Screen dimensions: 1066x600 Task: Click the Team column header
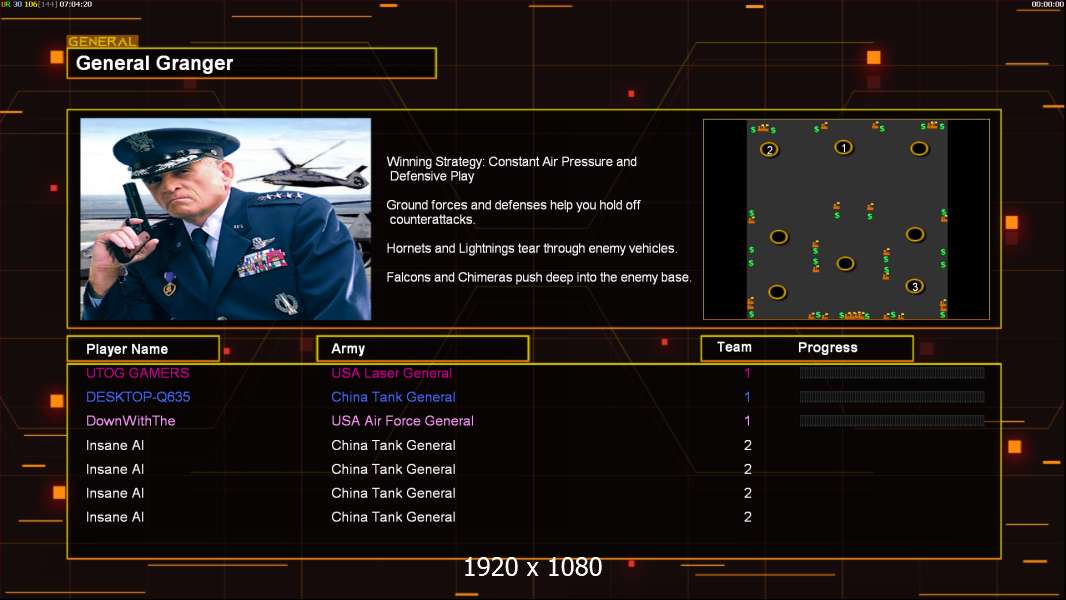[734, 347]
